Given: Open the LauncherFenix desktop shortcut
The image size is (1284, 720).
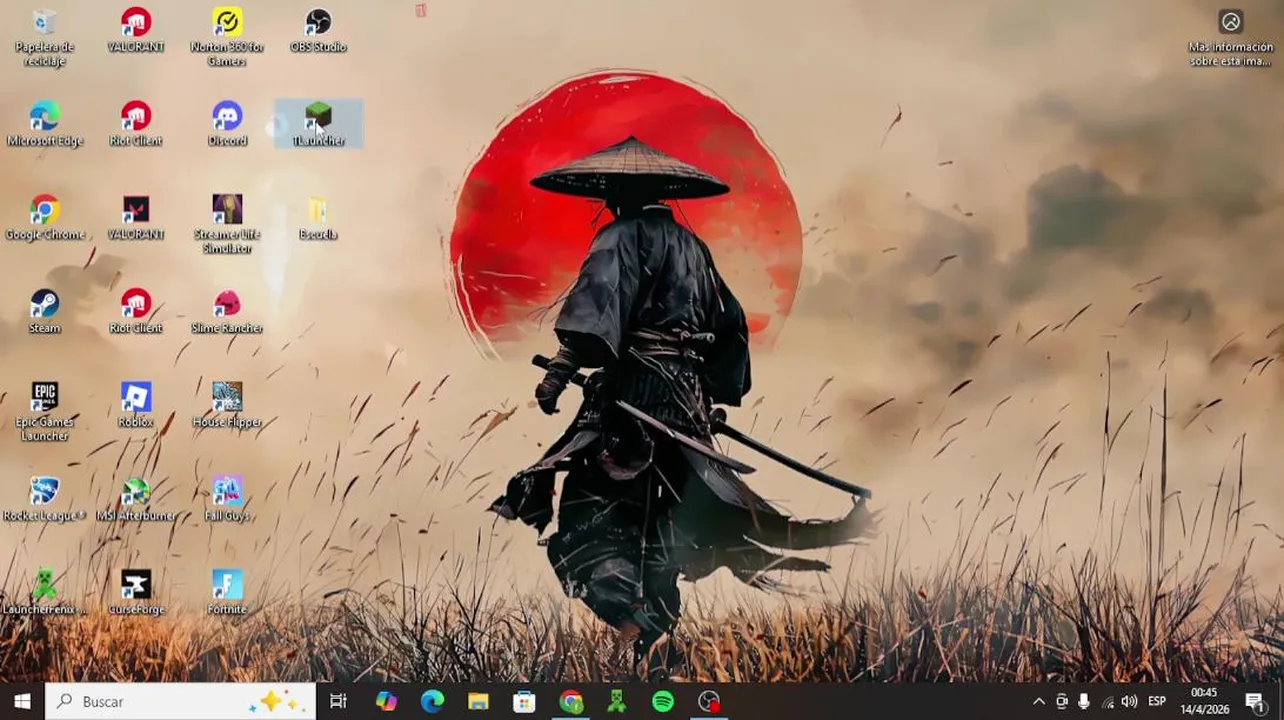Looking at the screenshot, I should tap(44, 592).
